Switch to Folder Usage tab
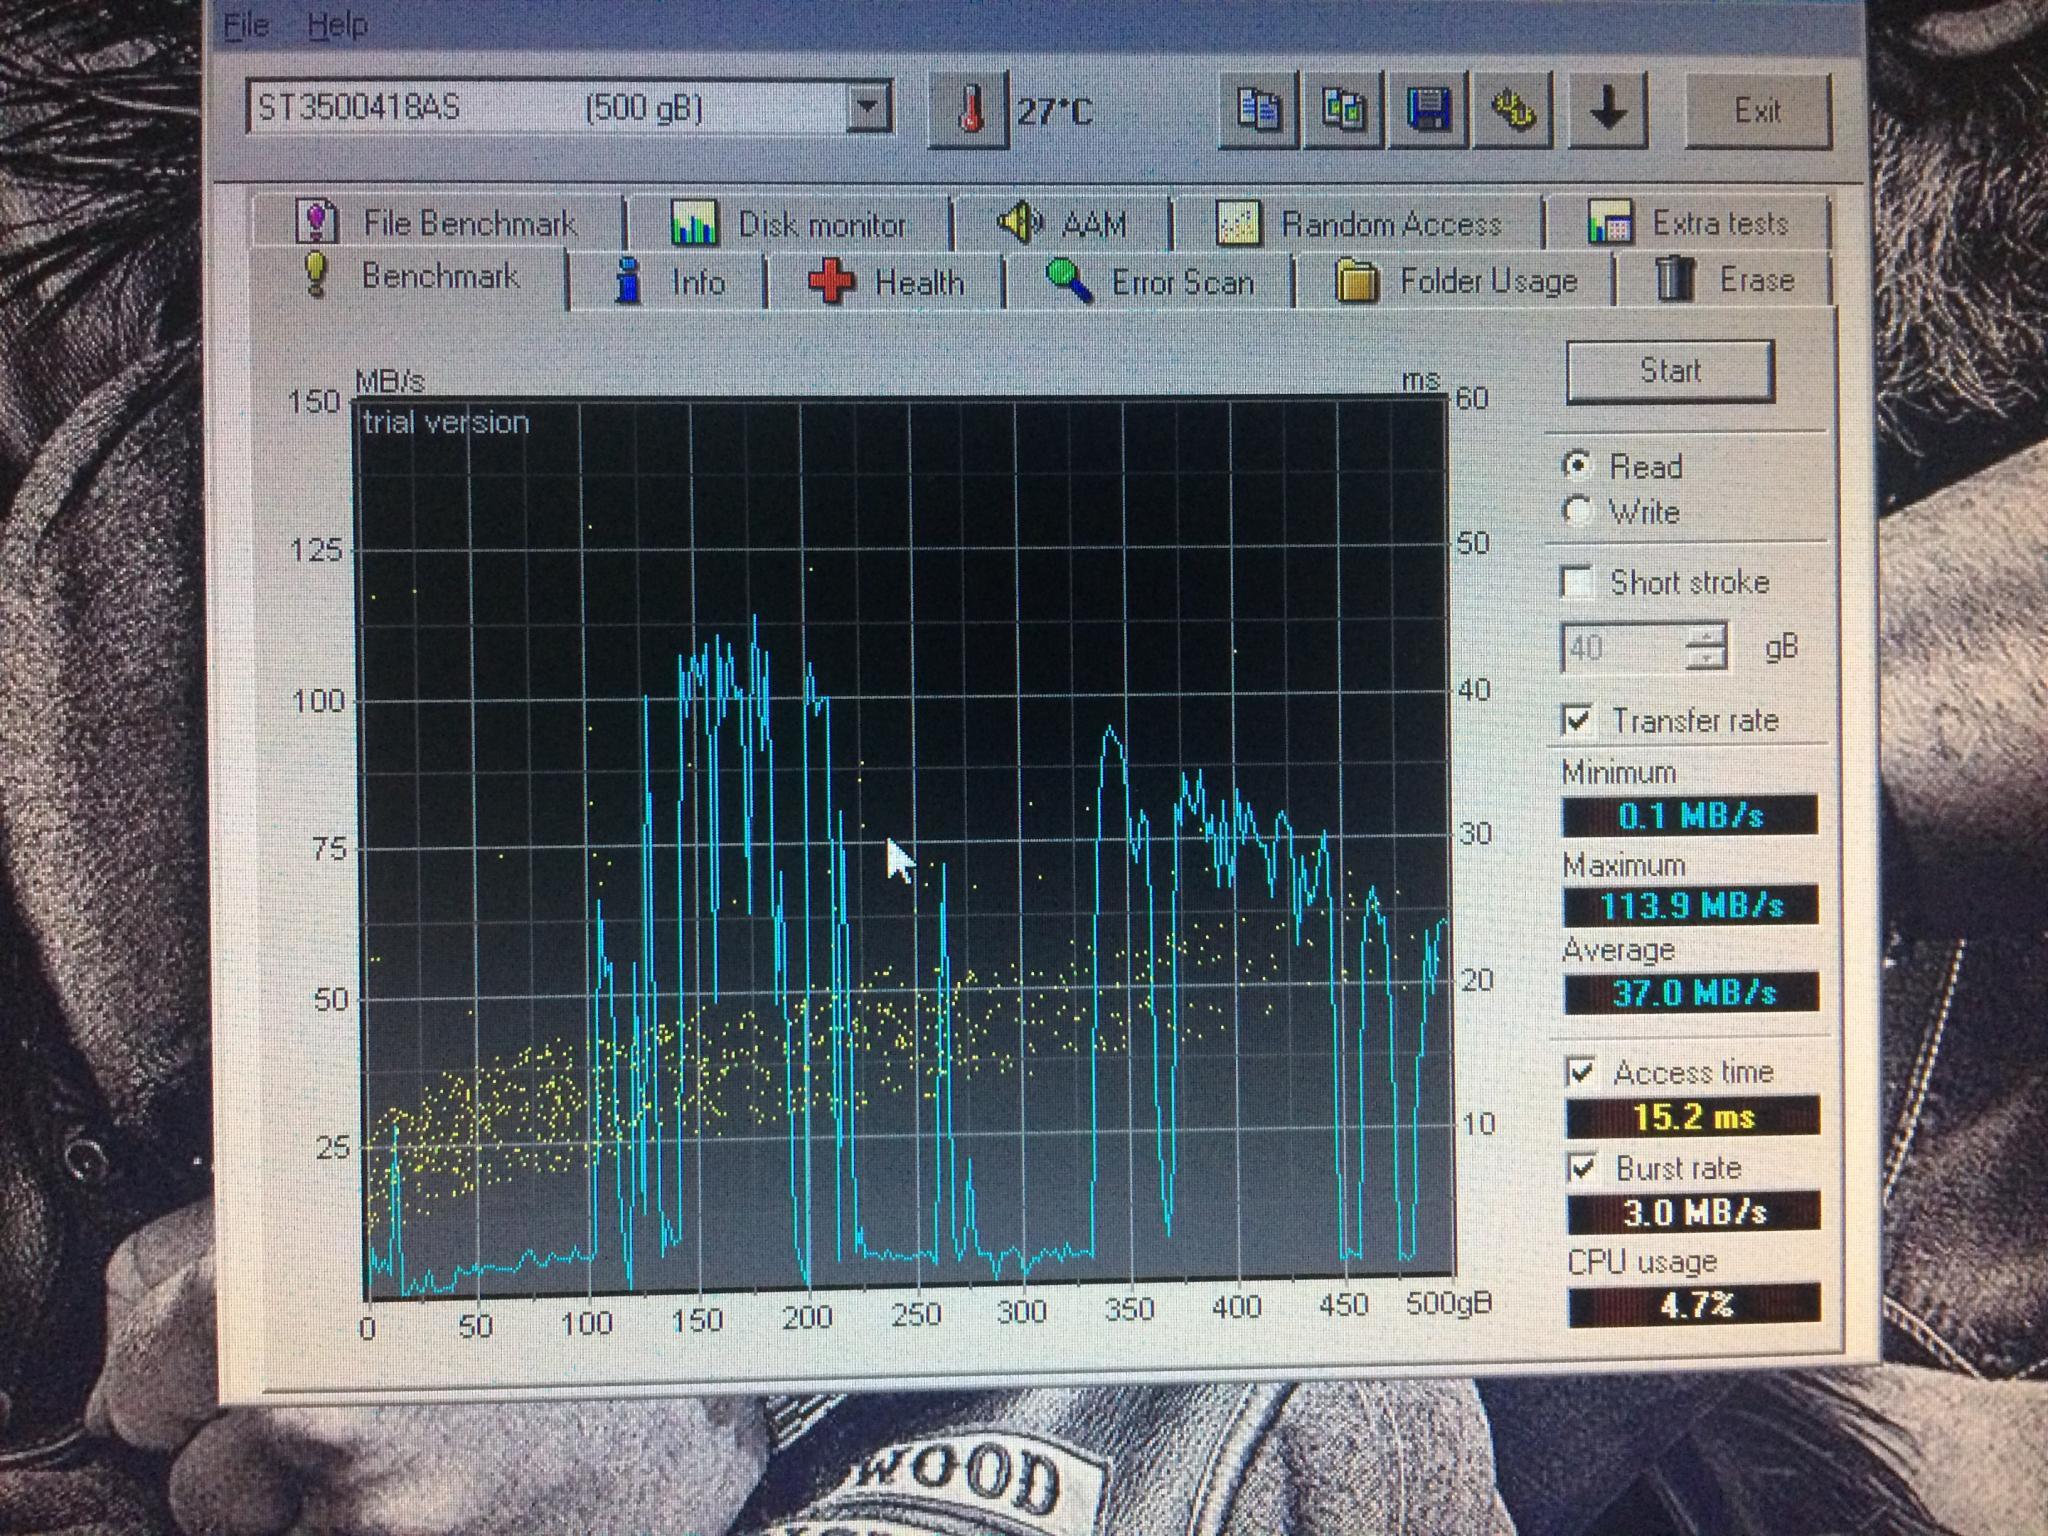Viewport: 2048px width, 1536px height. tap(1456, 281)
